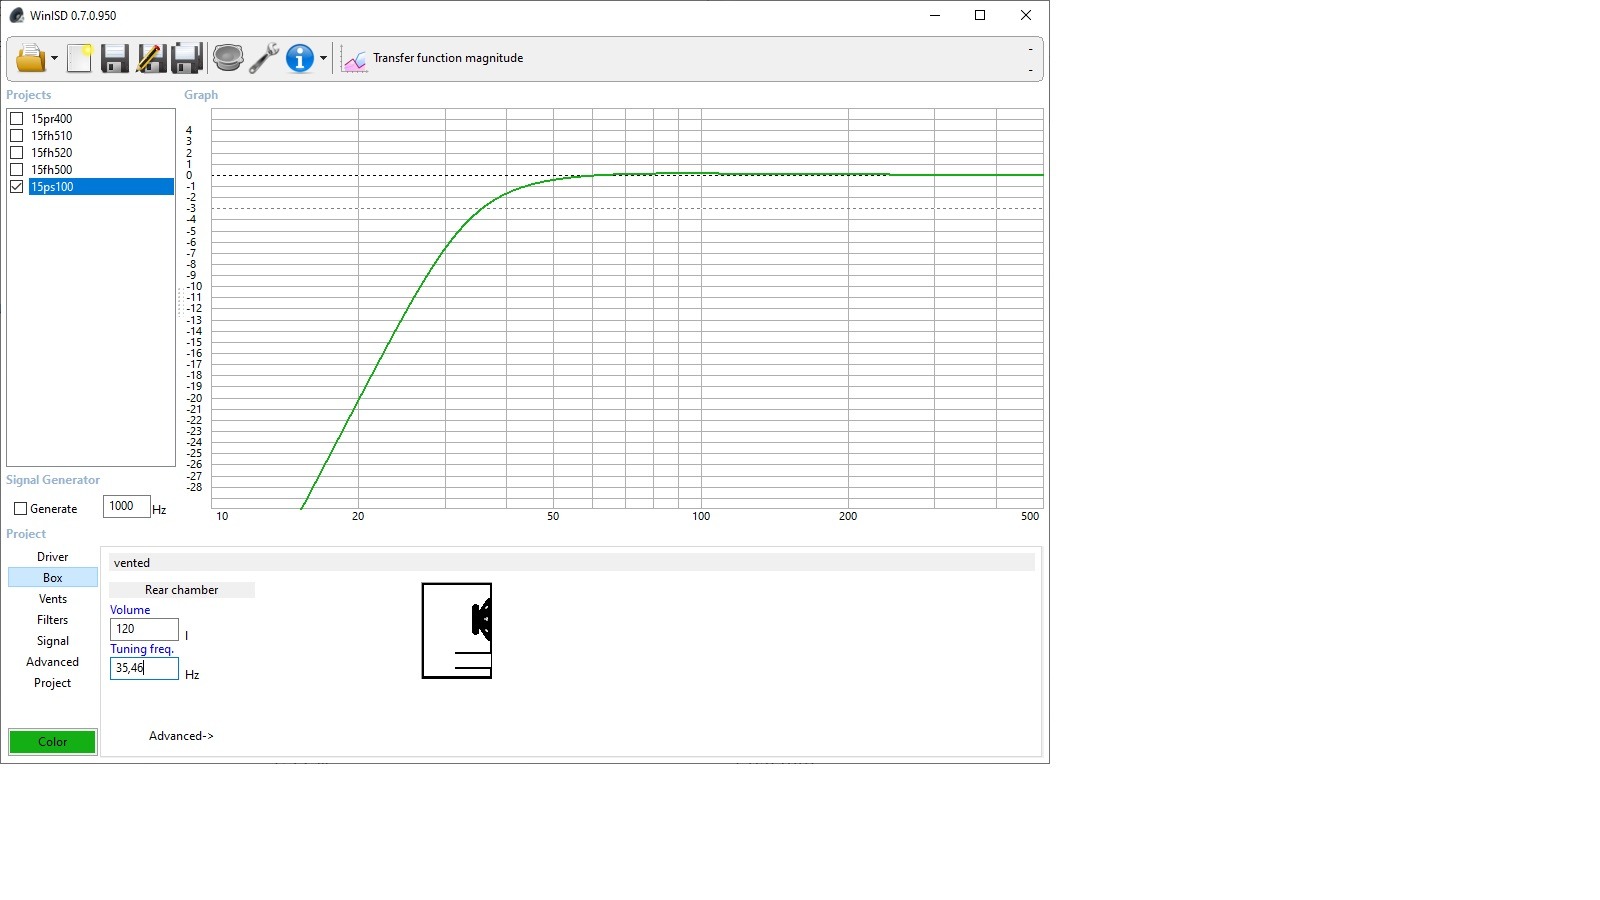The image size is (1600, 900).
Task: Open project via folder icon
Action: pyautogui.click(x=30, y=58)
